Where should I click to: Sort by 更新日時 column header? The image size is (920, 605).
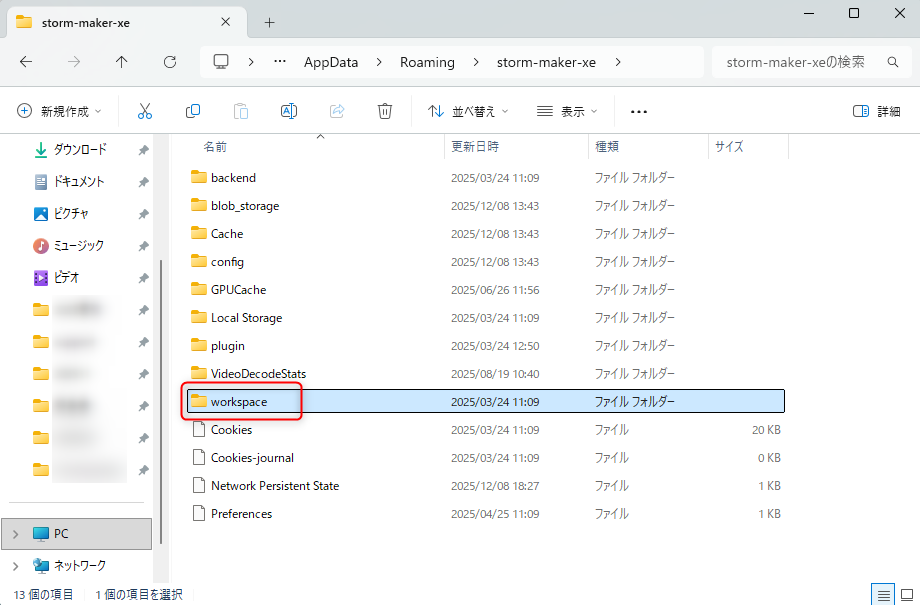475,146
